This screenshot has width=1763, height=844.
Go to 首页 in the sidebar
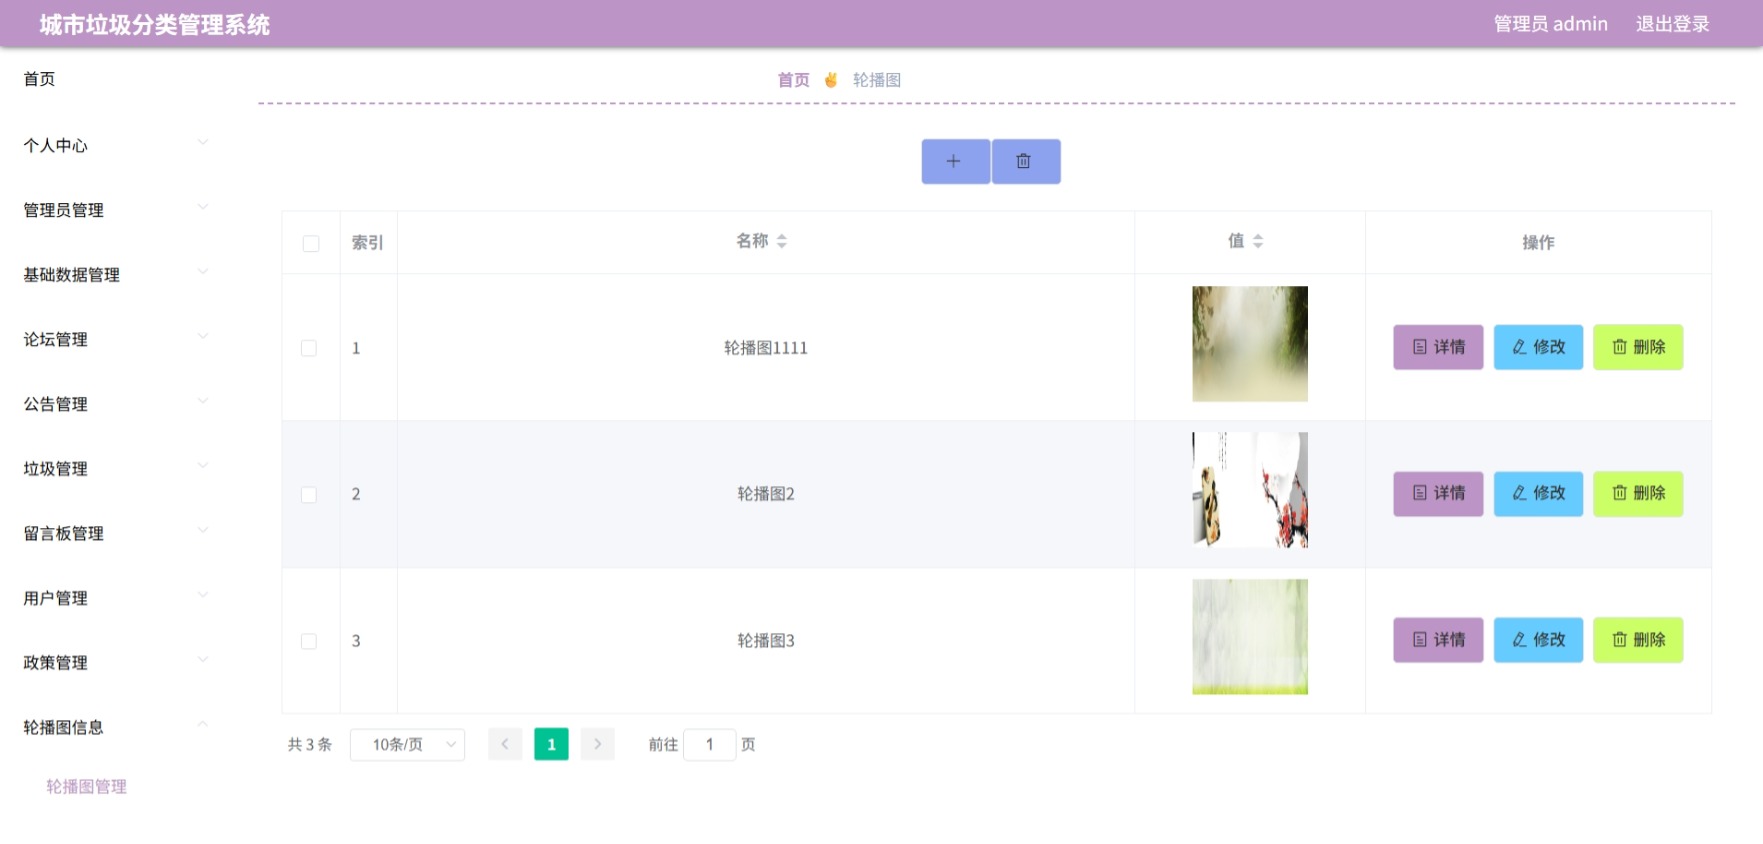pos(40,79)
